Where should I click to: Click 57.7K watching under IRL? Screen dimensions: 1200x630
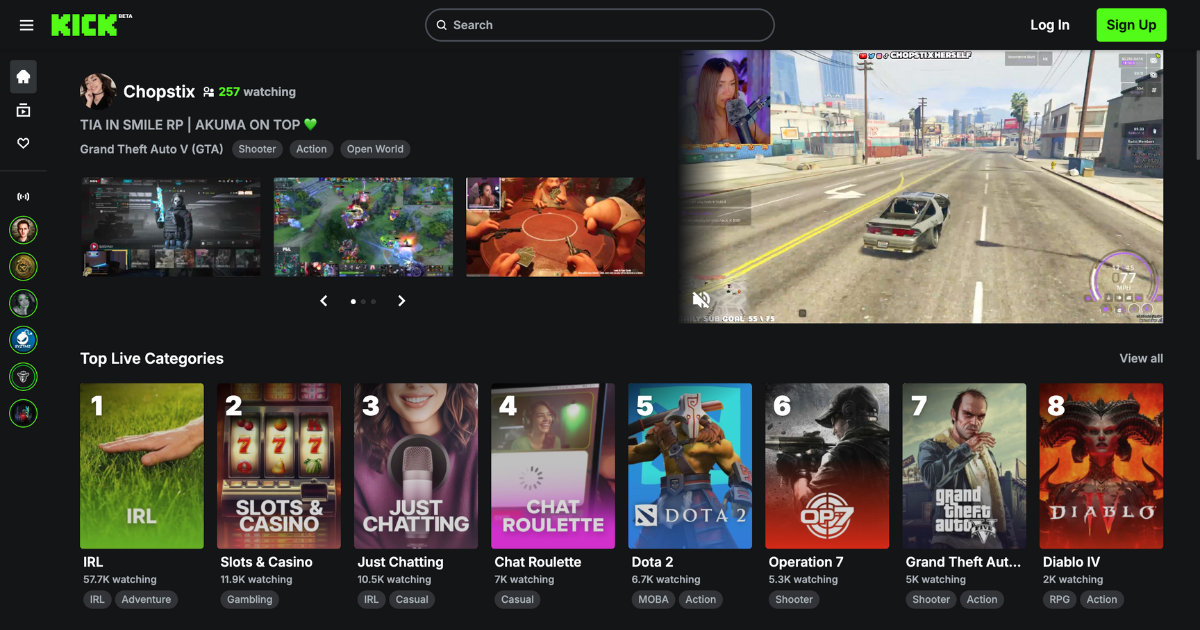[120, 580]
